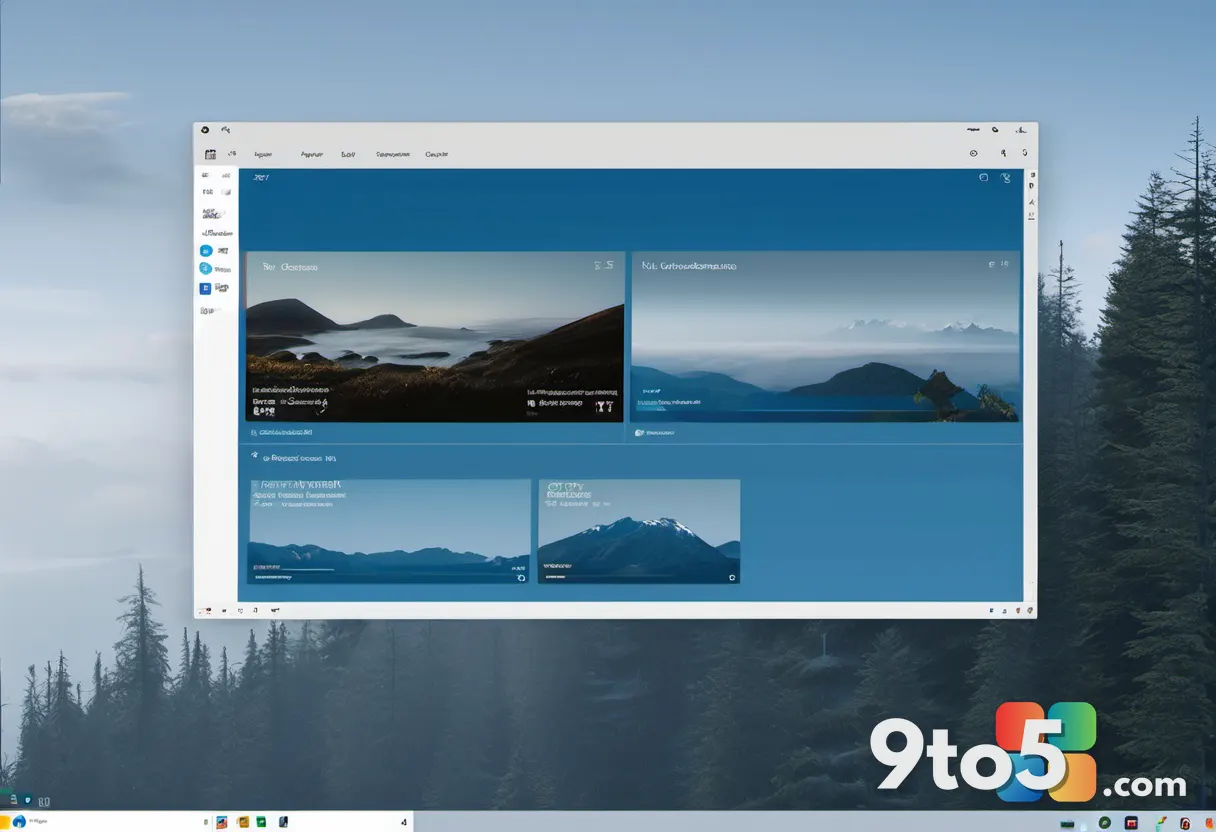Click the red square system tray icon
Screen dimensions: 1216x832
(1131, 822)
